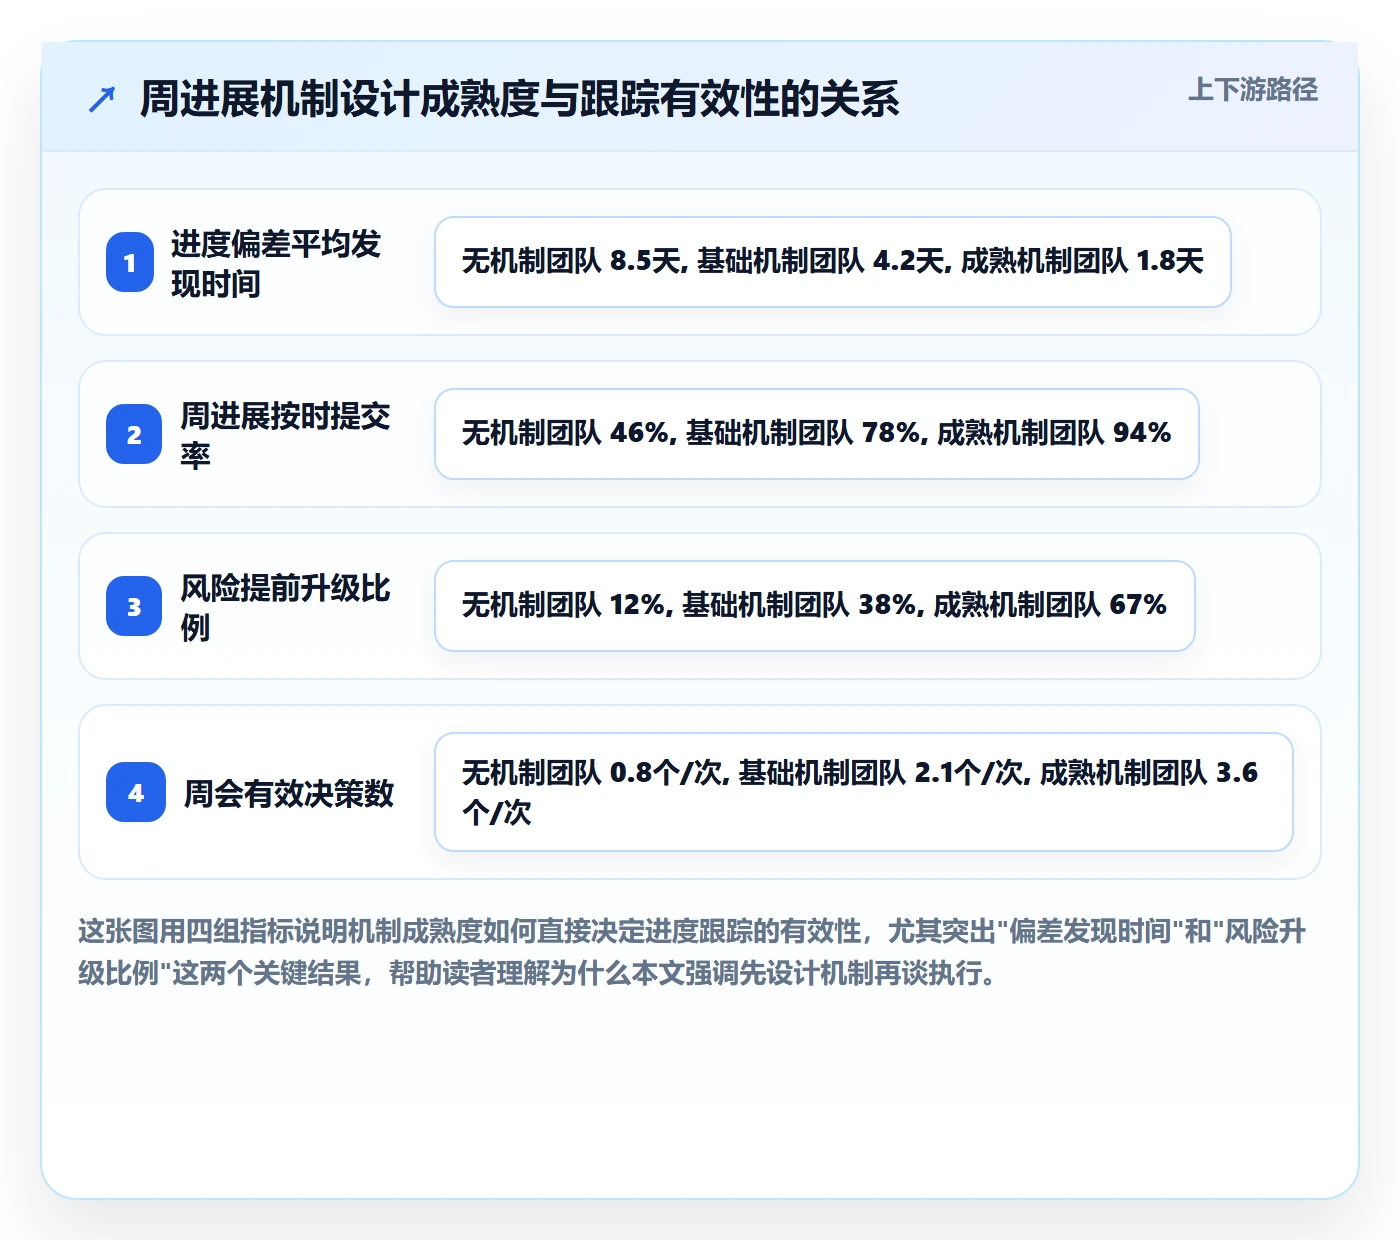This screenshot has height=1240, width=1400.
Task: Click the number 3 badge
Action: (134, 606)
